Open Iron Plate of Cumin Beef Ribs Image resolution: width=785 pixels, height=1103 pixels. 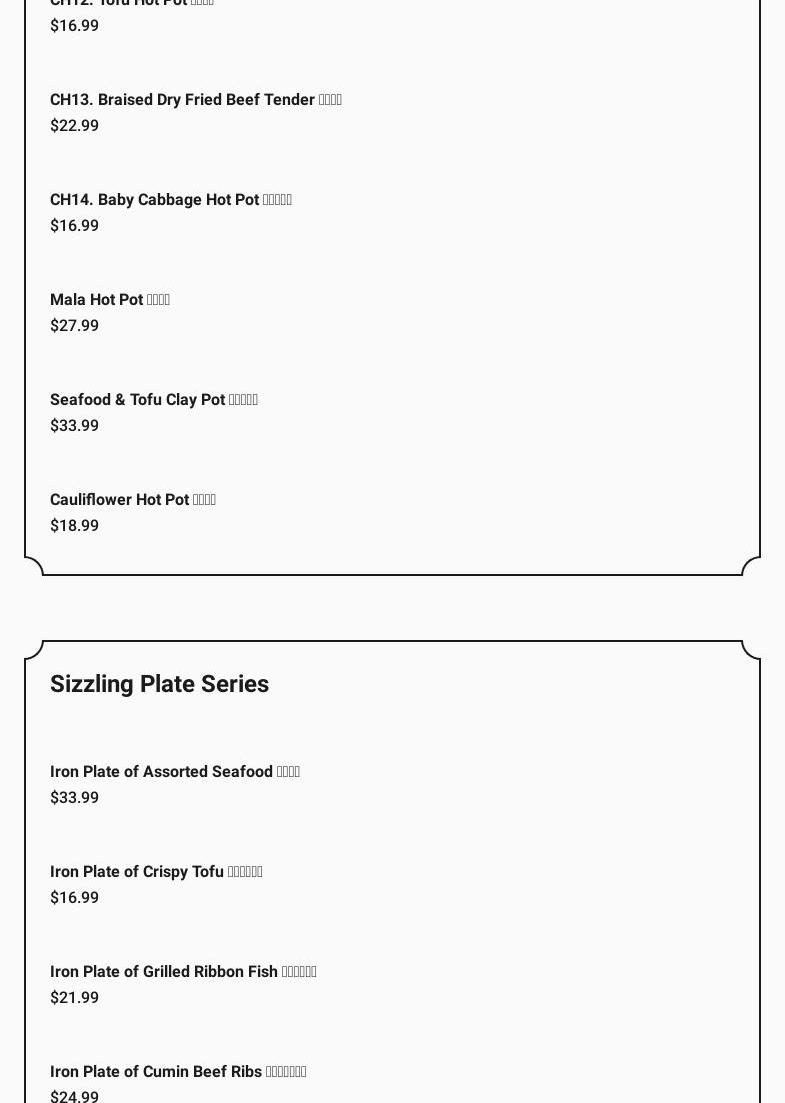[177, 1072]
